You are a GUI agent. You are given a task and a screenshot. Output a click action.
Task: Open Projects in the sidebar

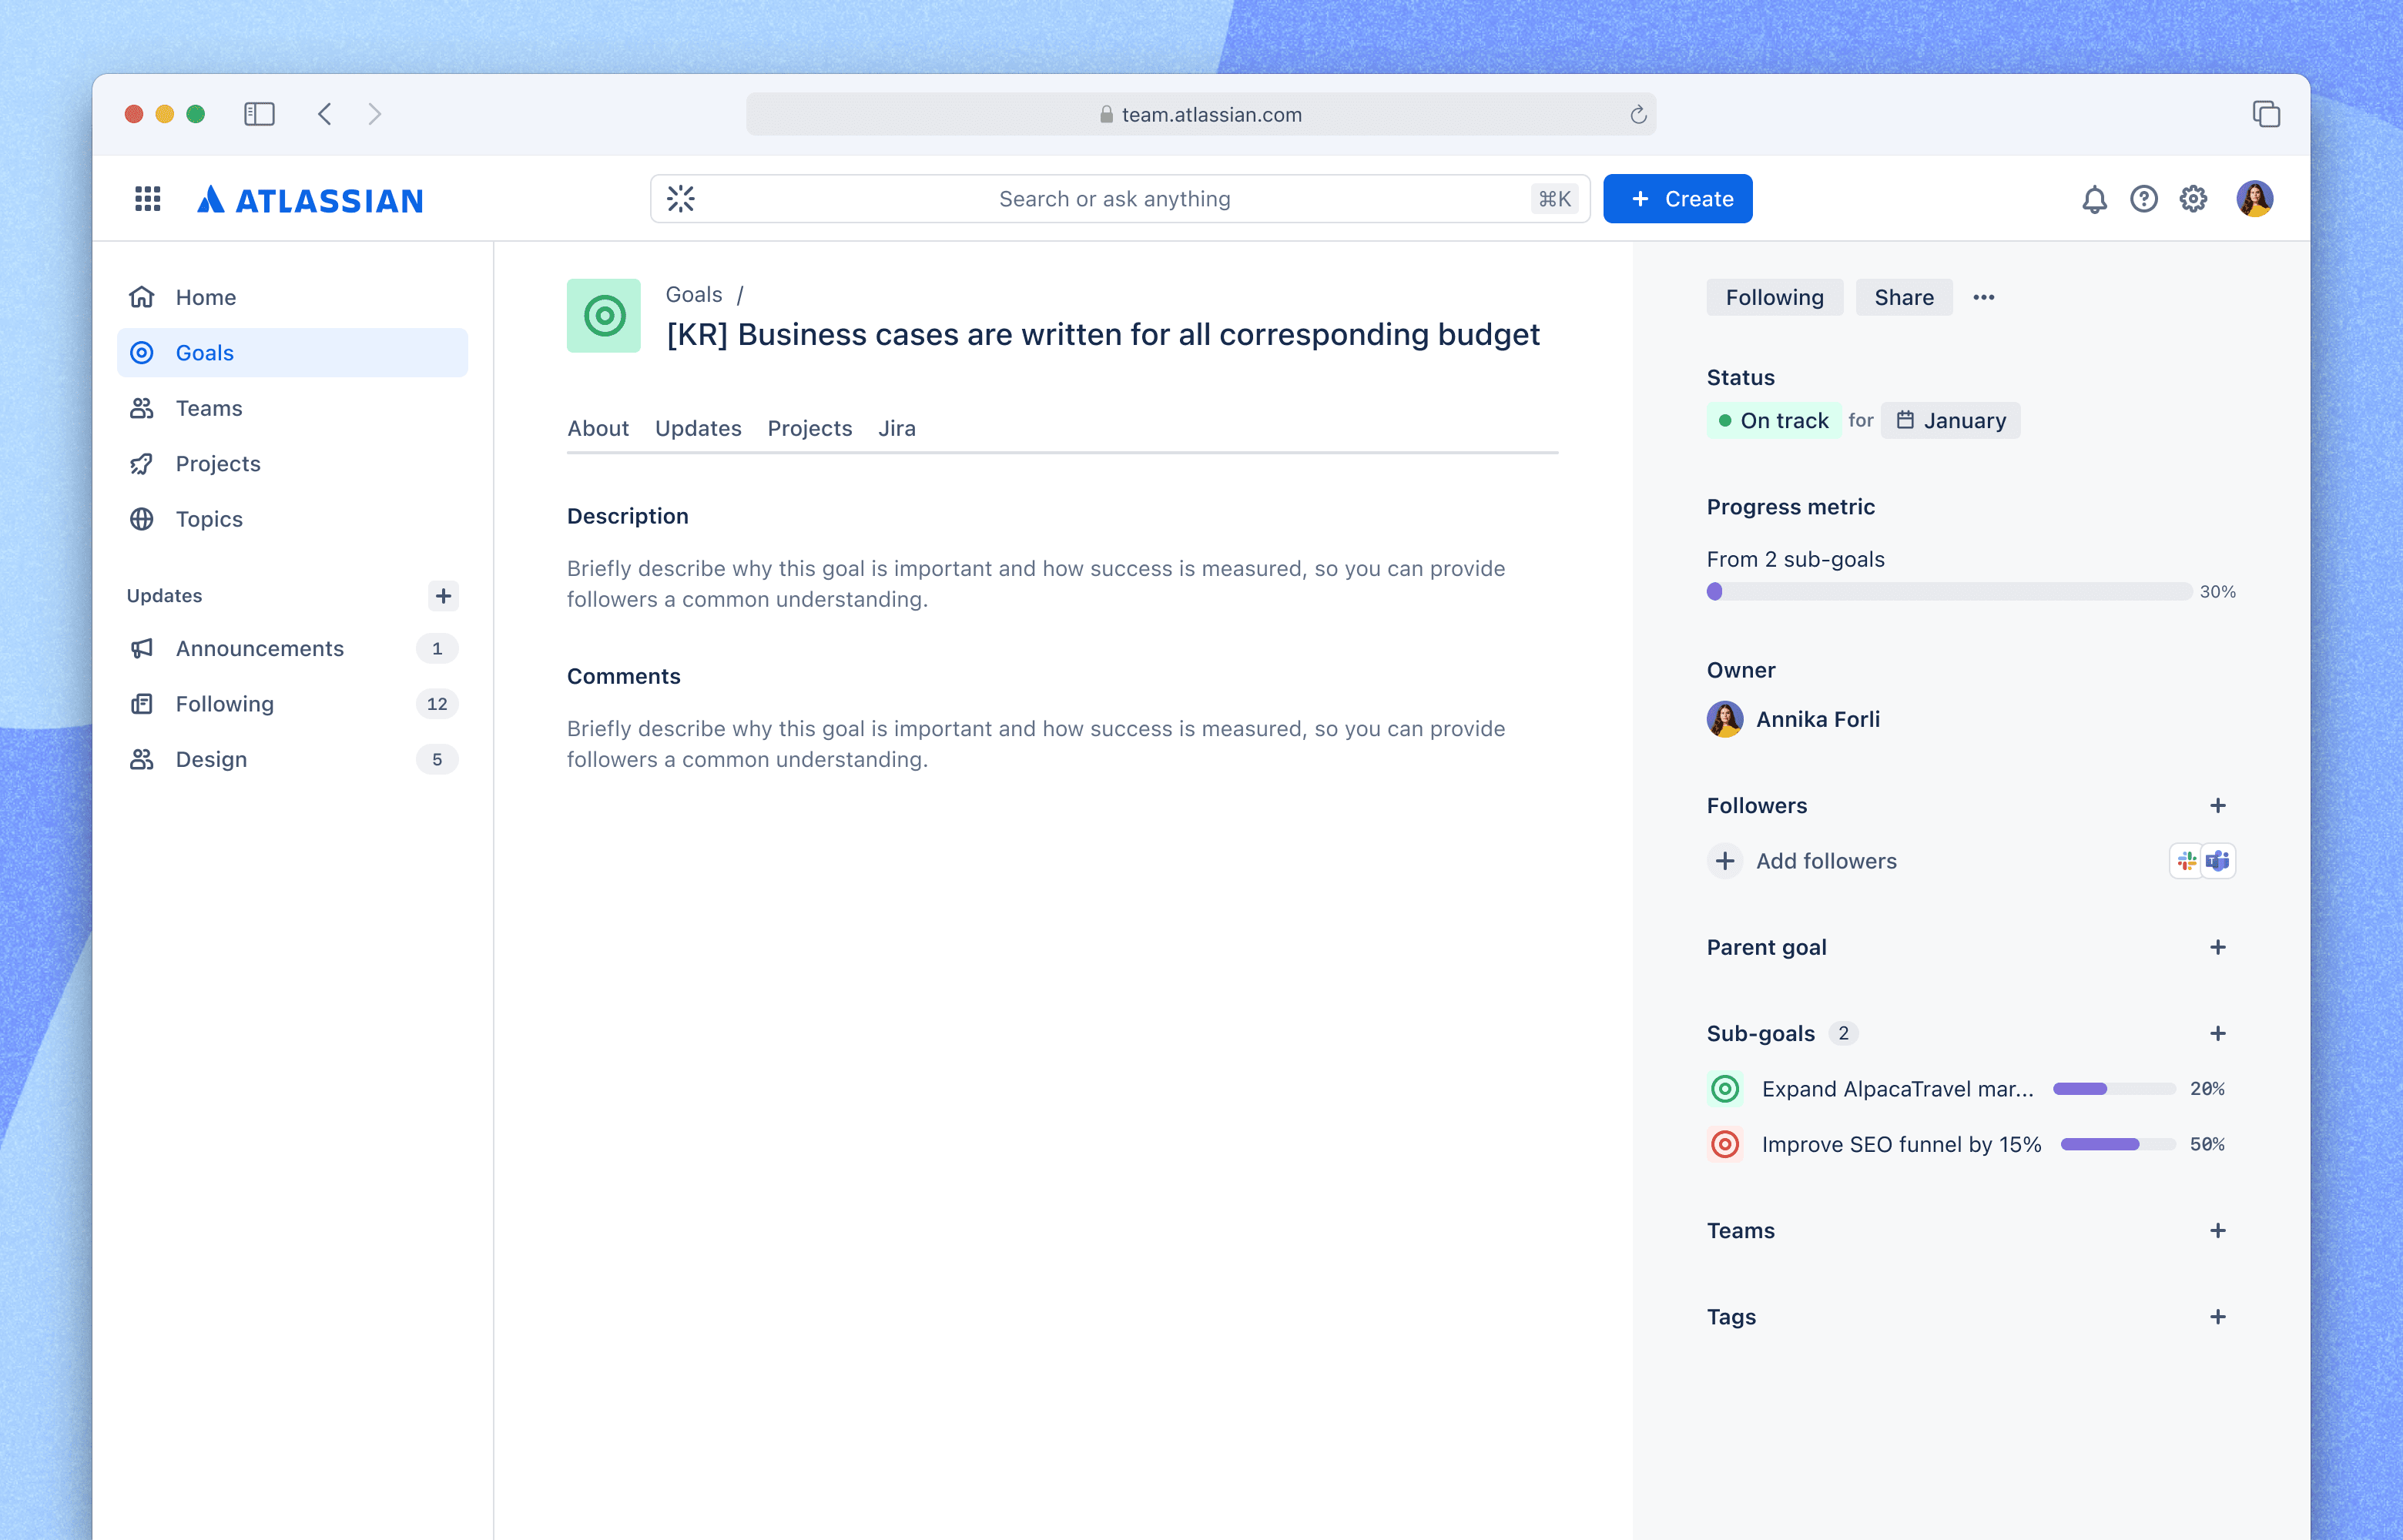(x=292, y=464)
